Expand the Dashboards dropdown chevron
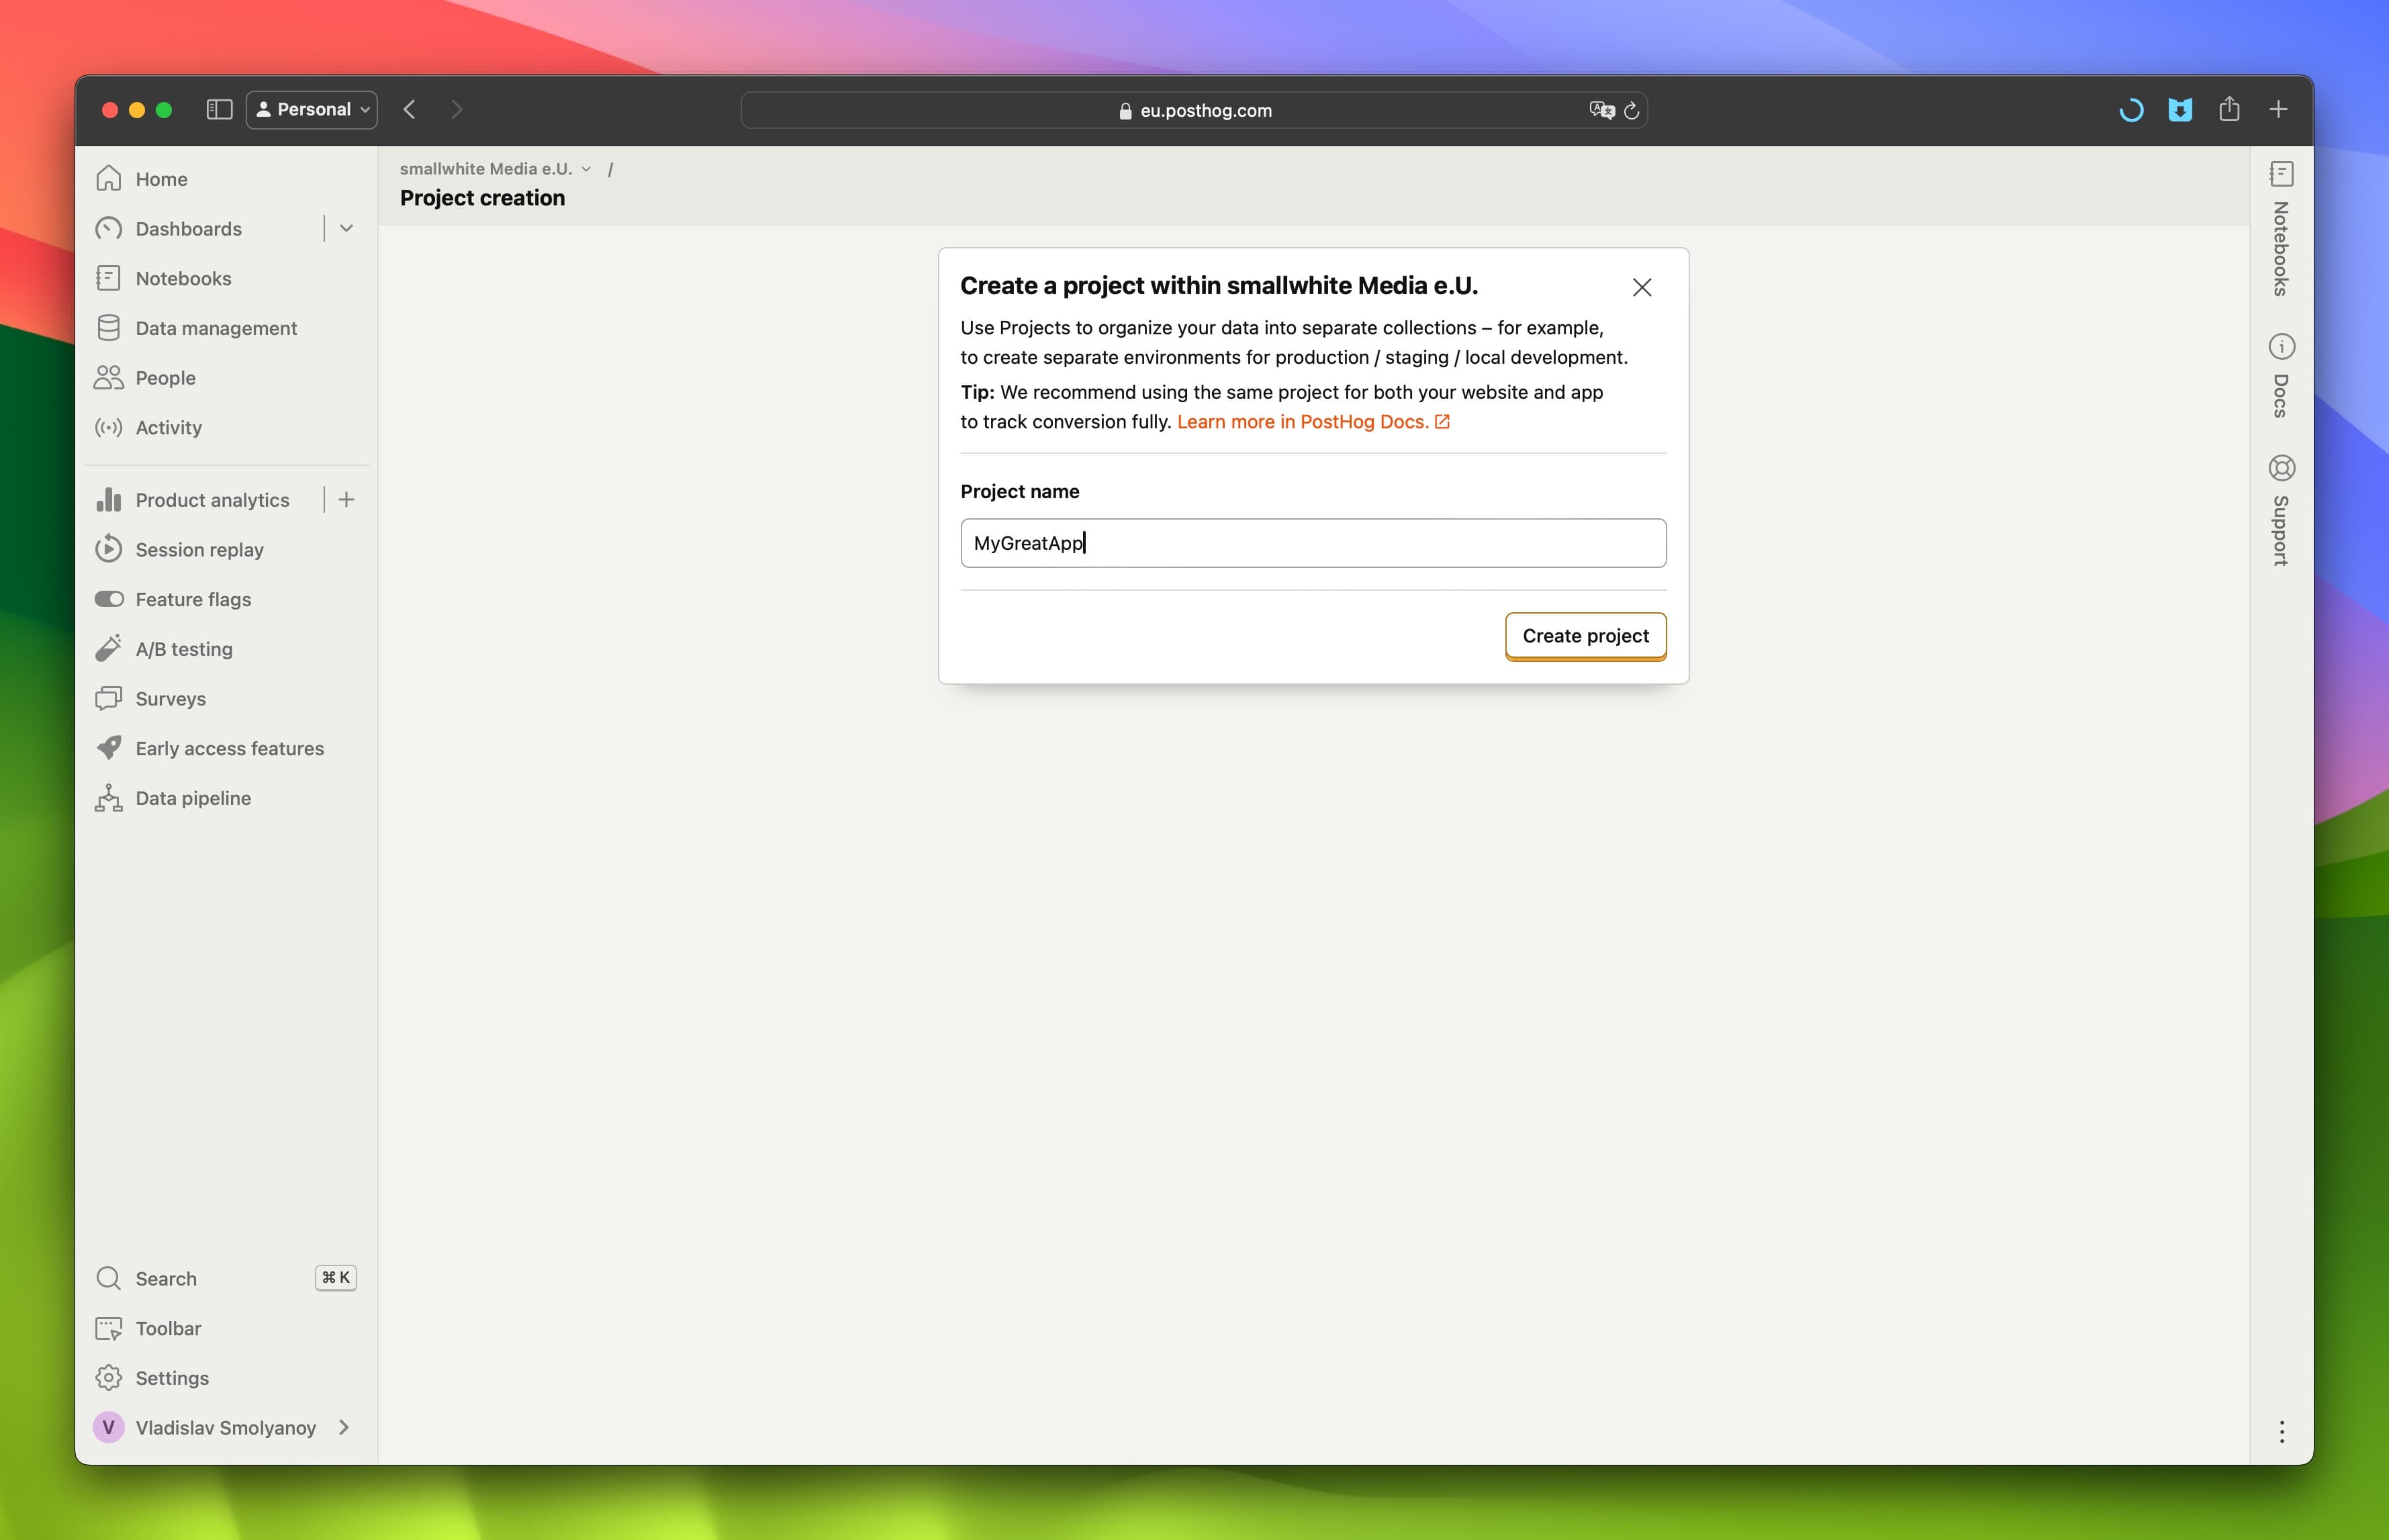 point(346,229)
